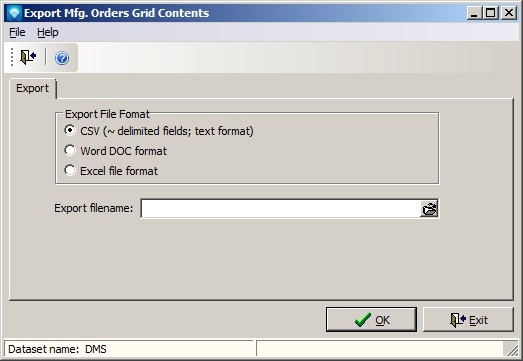Select the CSV delimited fields format option
This screenshot has height=361, width=523.
click(x=159, y=131)
